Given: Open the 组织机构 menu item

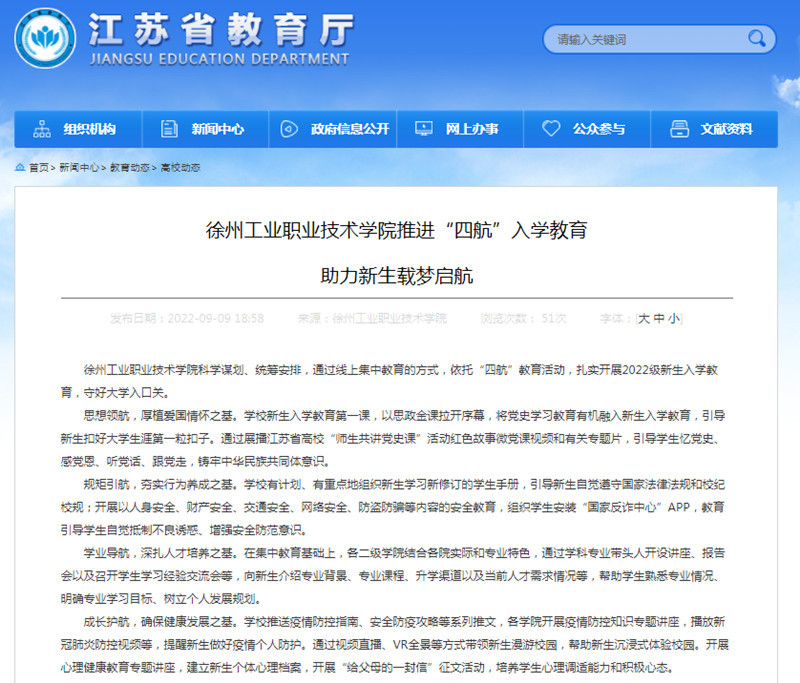Looking at the screenshot, I should (90, 129).
